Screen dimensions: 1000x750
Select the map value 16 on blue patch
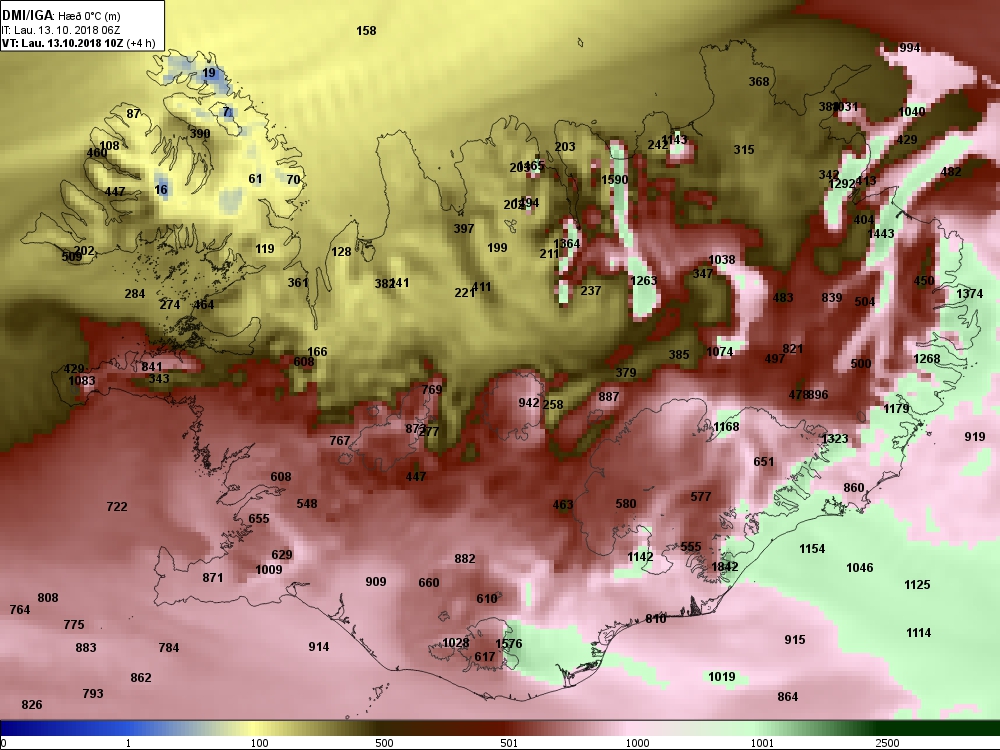click(161, 190)
